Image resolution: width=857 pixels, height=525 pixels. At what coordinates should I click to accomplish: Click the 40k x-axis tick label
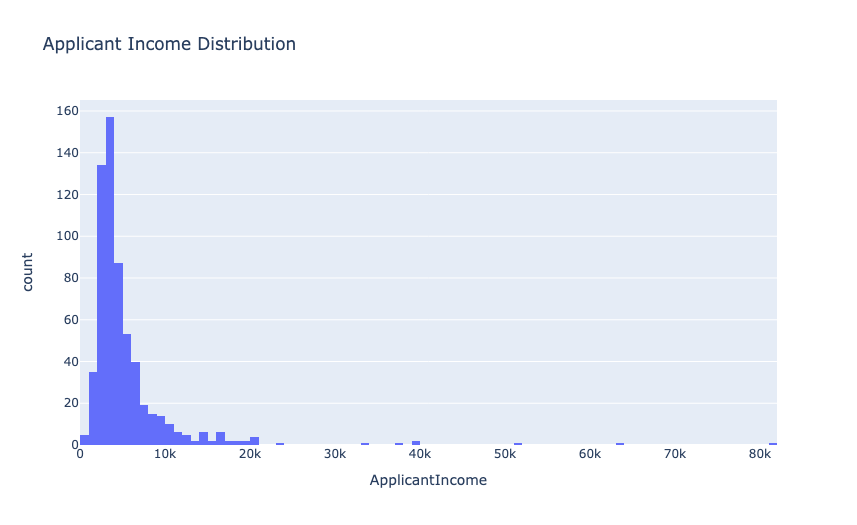420,455
